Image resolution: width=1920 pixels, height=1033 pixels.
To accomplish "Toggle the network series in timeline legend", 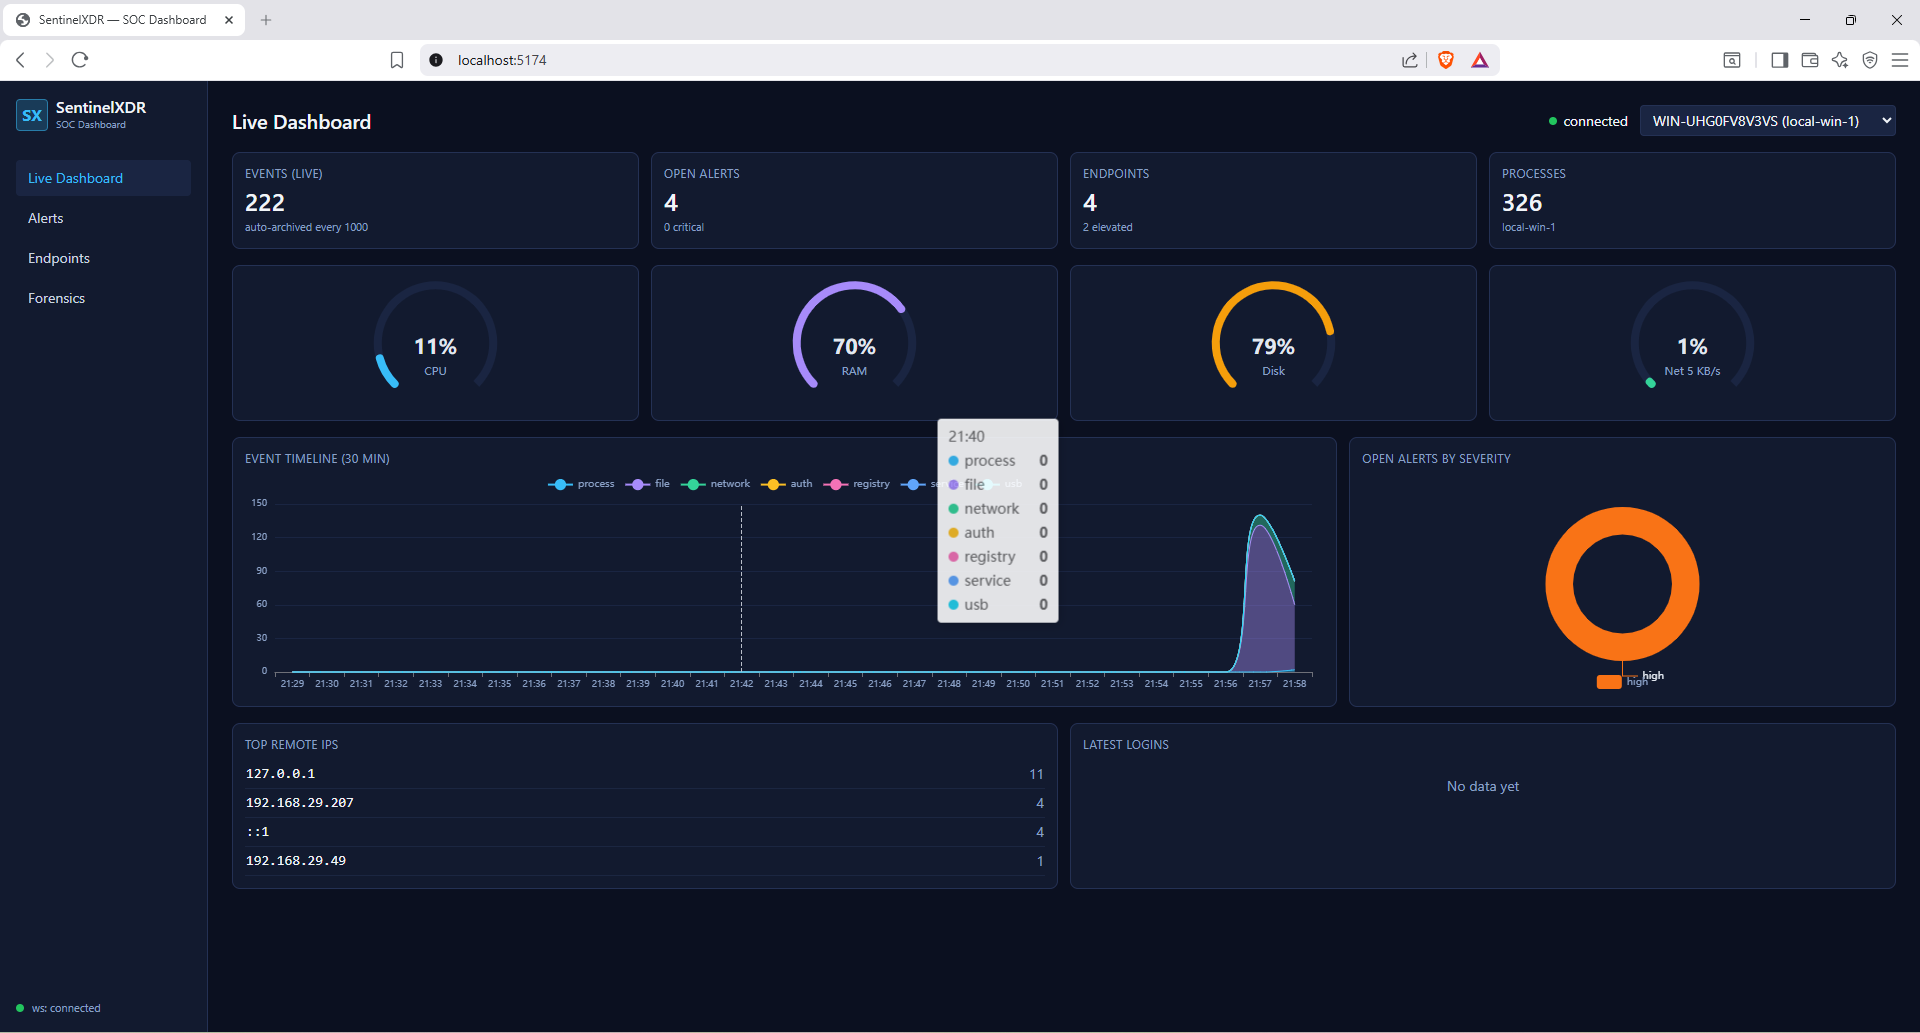I will pos(715,484).
